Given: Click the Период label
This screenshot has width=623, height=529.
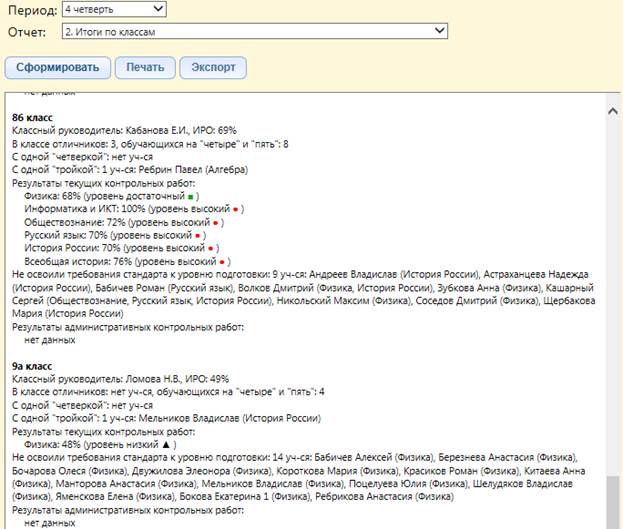Looking at the screenshot, I should pos(33,10).
